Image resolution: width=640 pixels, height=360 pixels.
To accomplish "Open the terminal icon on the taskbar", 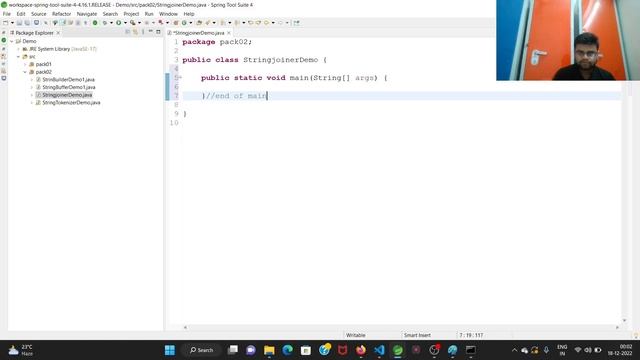I will [471, 350].
